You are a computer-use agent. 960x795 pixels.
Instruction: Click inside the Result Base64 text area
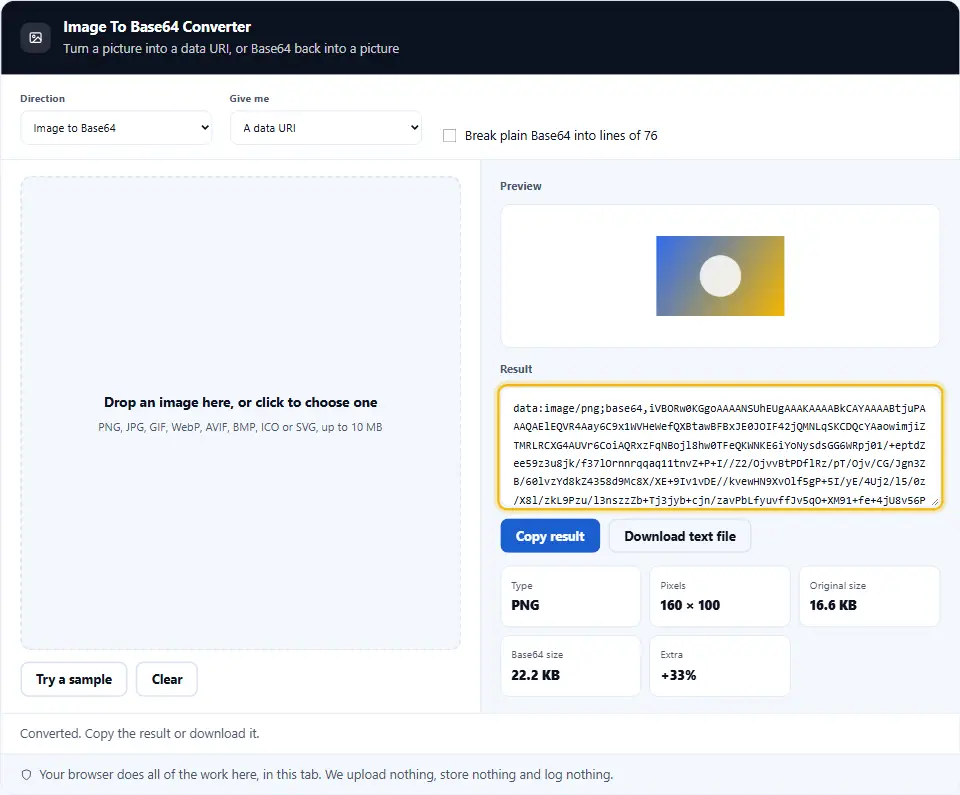[x=719, y=447]
